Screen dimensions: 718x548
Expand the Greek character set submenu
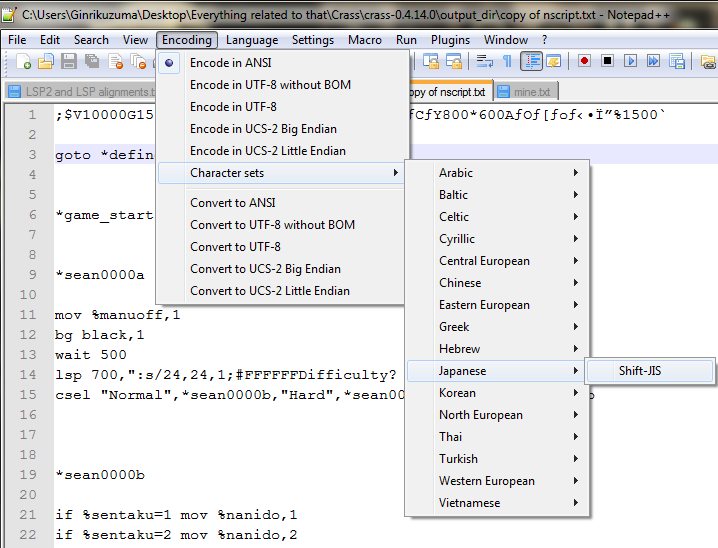tap(497, 326)
